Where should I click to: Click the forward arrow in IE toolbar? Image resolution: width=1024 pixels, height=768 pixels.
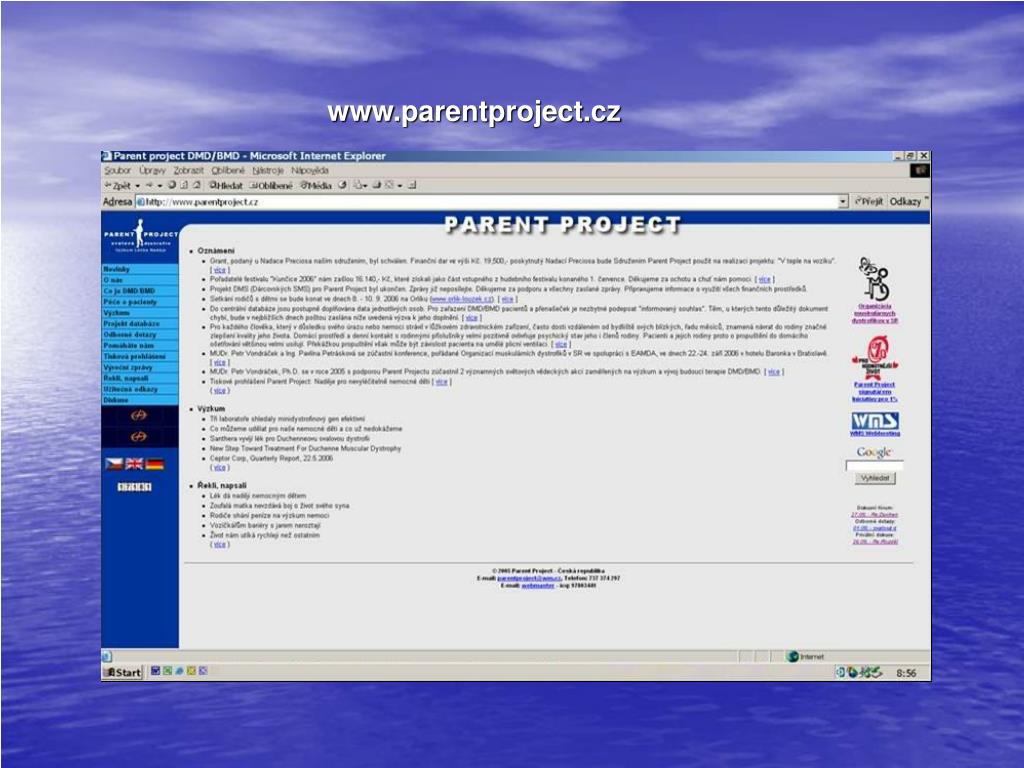[149, 185]
